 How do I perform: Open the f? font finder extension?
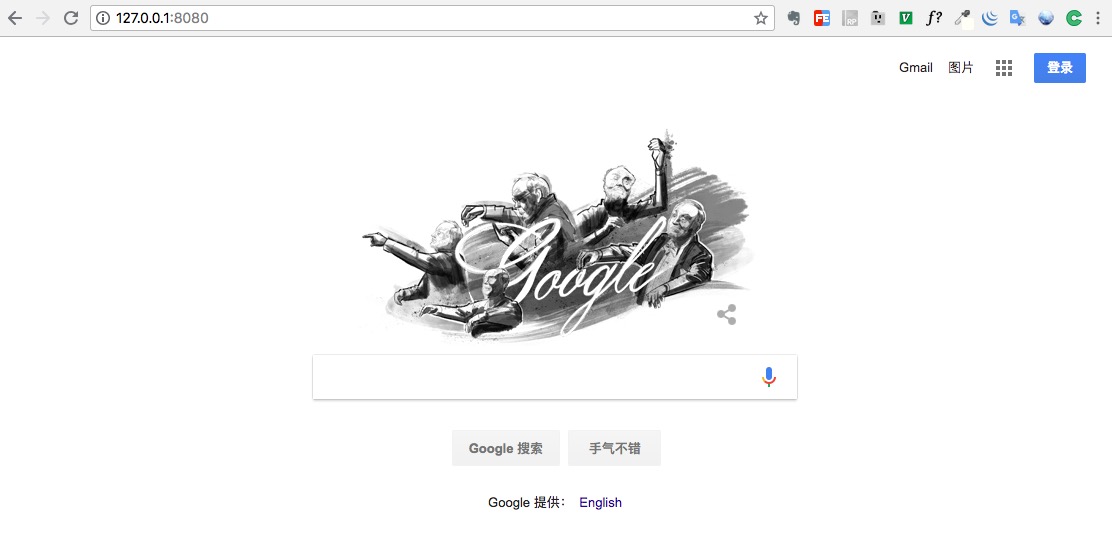(x=934, y=18)
